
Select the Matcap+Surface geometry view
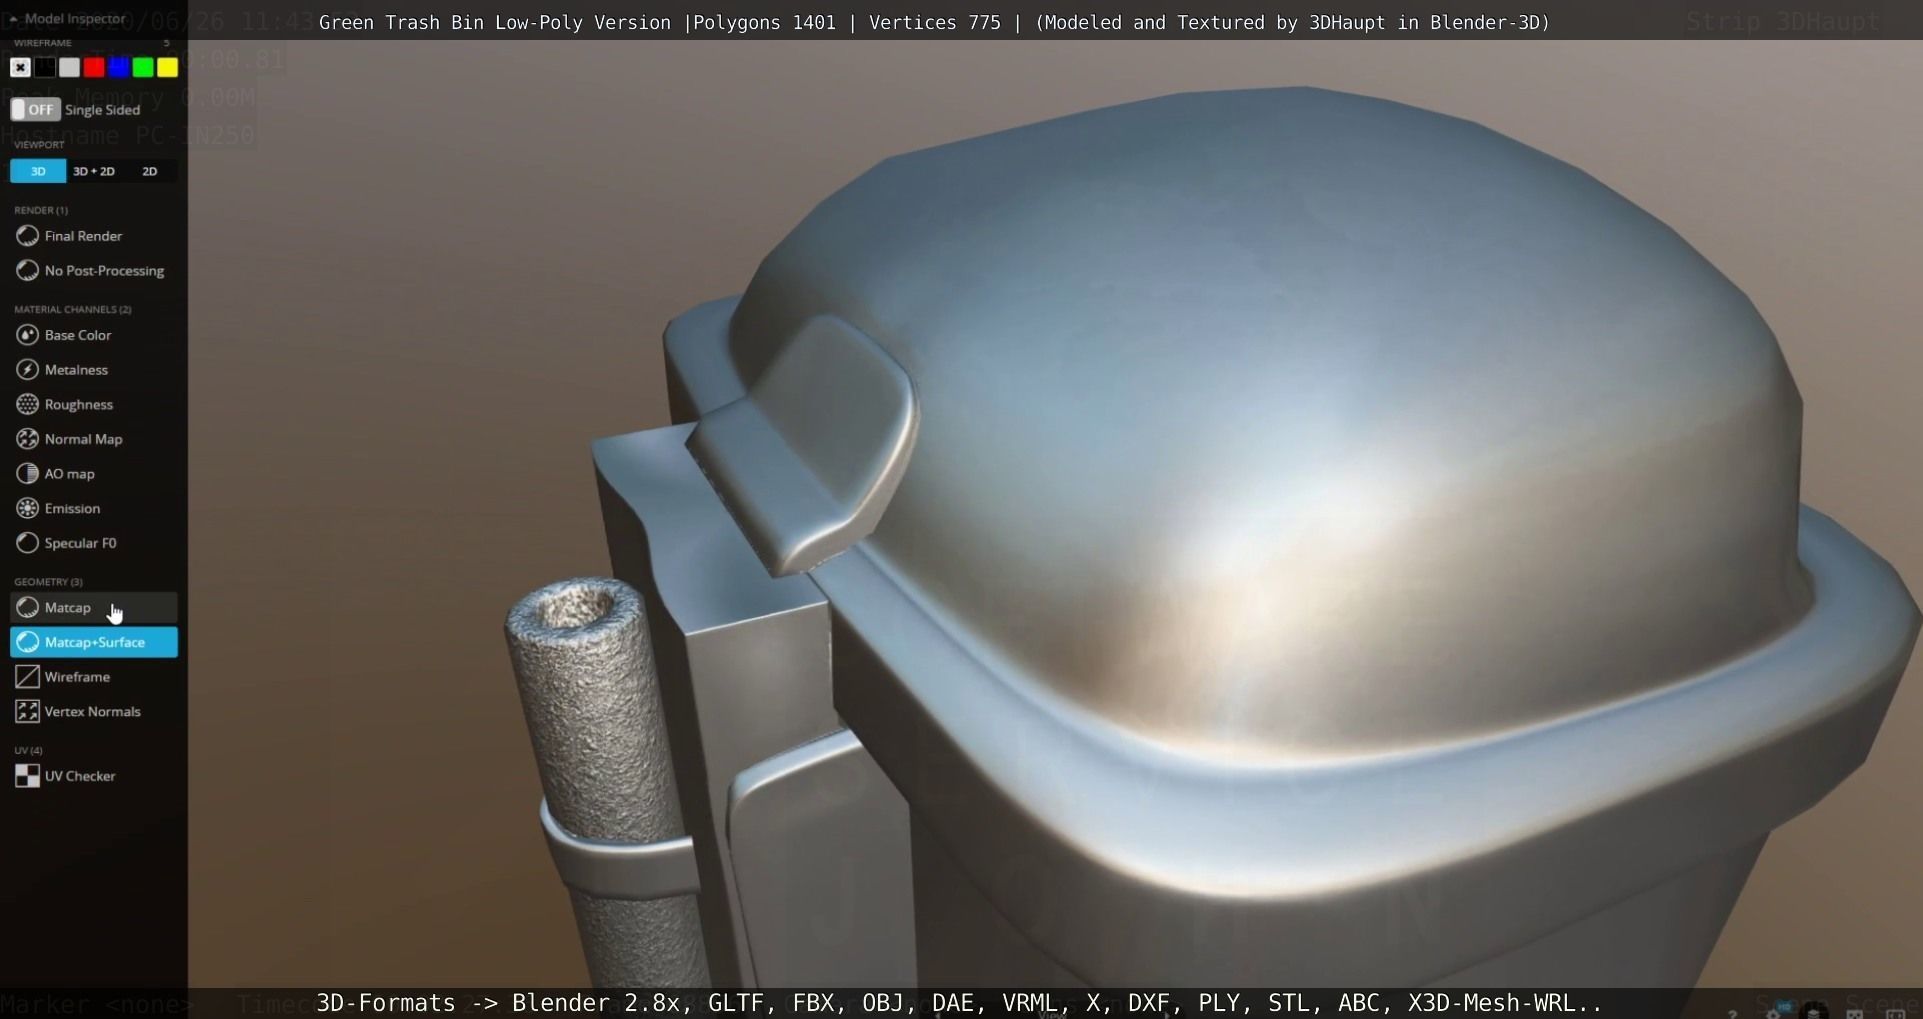pyautogui.click(x=94, y=642)
